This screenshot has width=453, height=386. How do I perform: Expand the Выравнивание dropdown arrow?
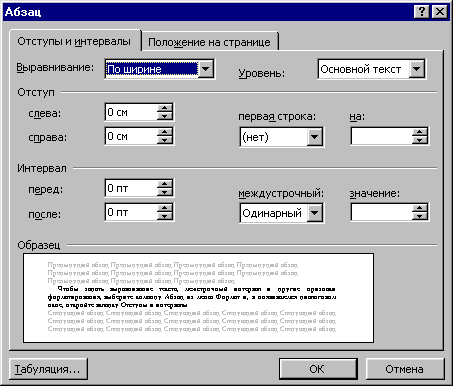point(206,69)
